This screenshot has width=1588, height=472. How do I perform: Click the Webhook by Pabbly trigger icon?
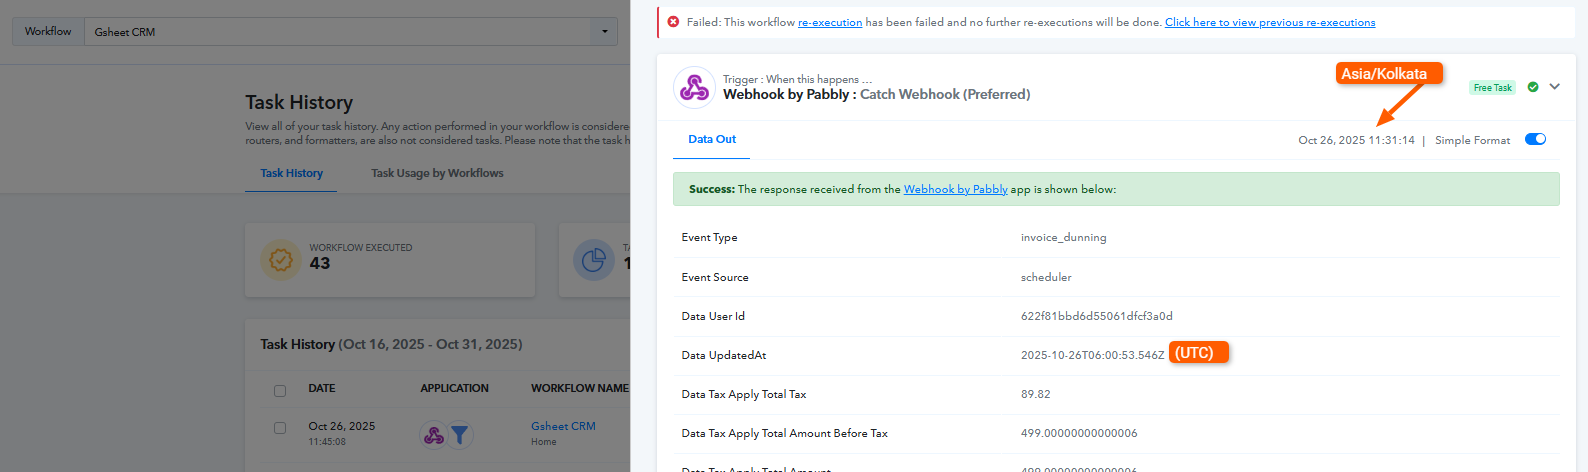click(x=694, y=88)
